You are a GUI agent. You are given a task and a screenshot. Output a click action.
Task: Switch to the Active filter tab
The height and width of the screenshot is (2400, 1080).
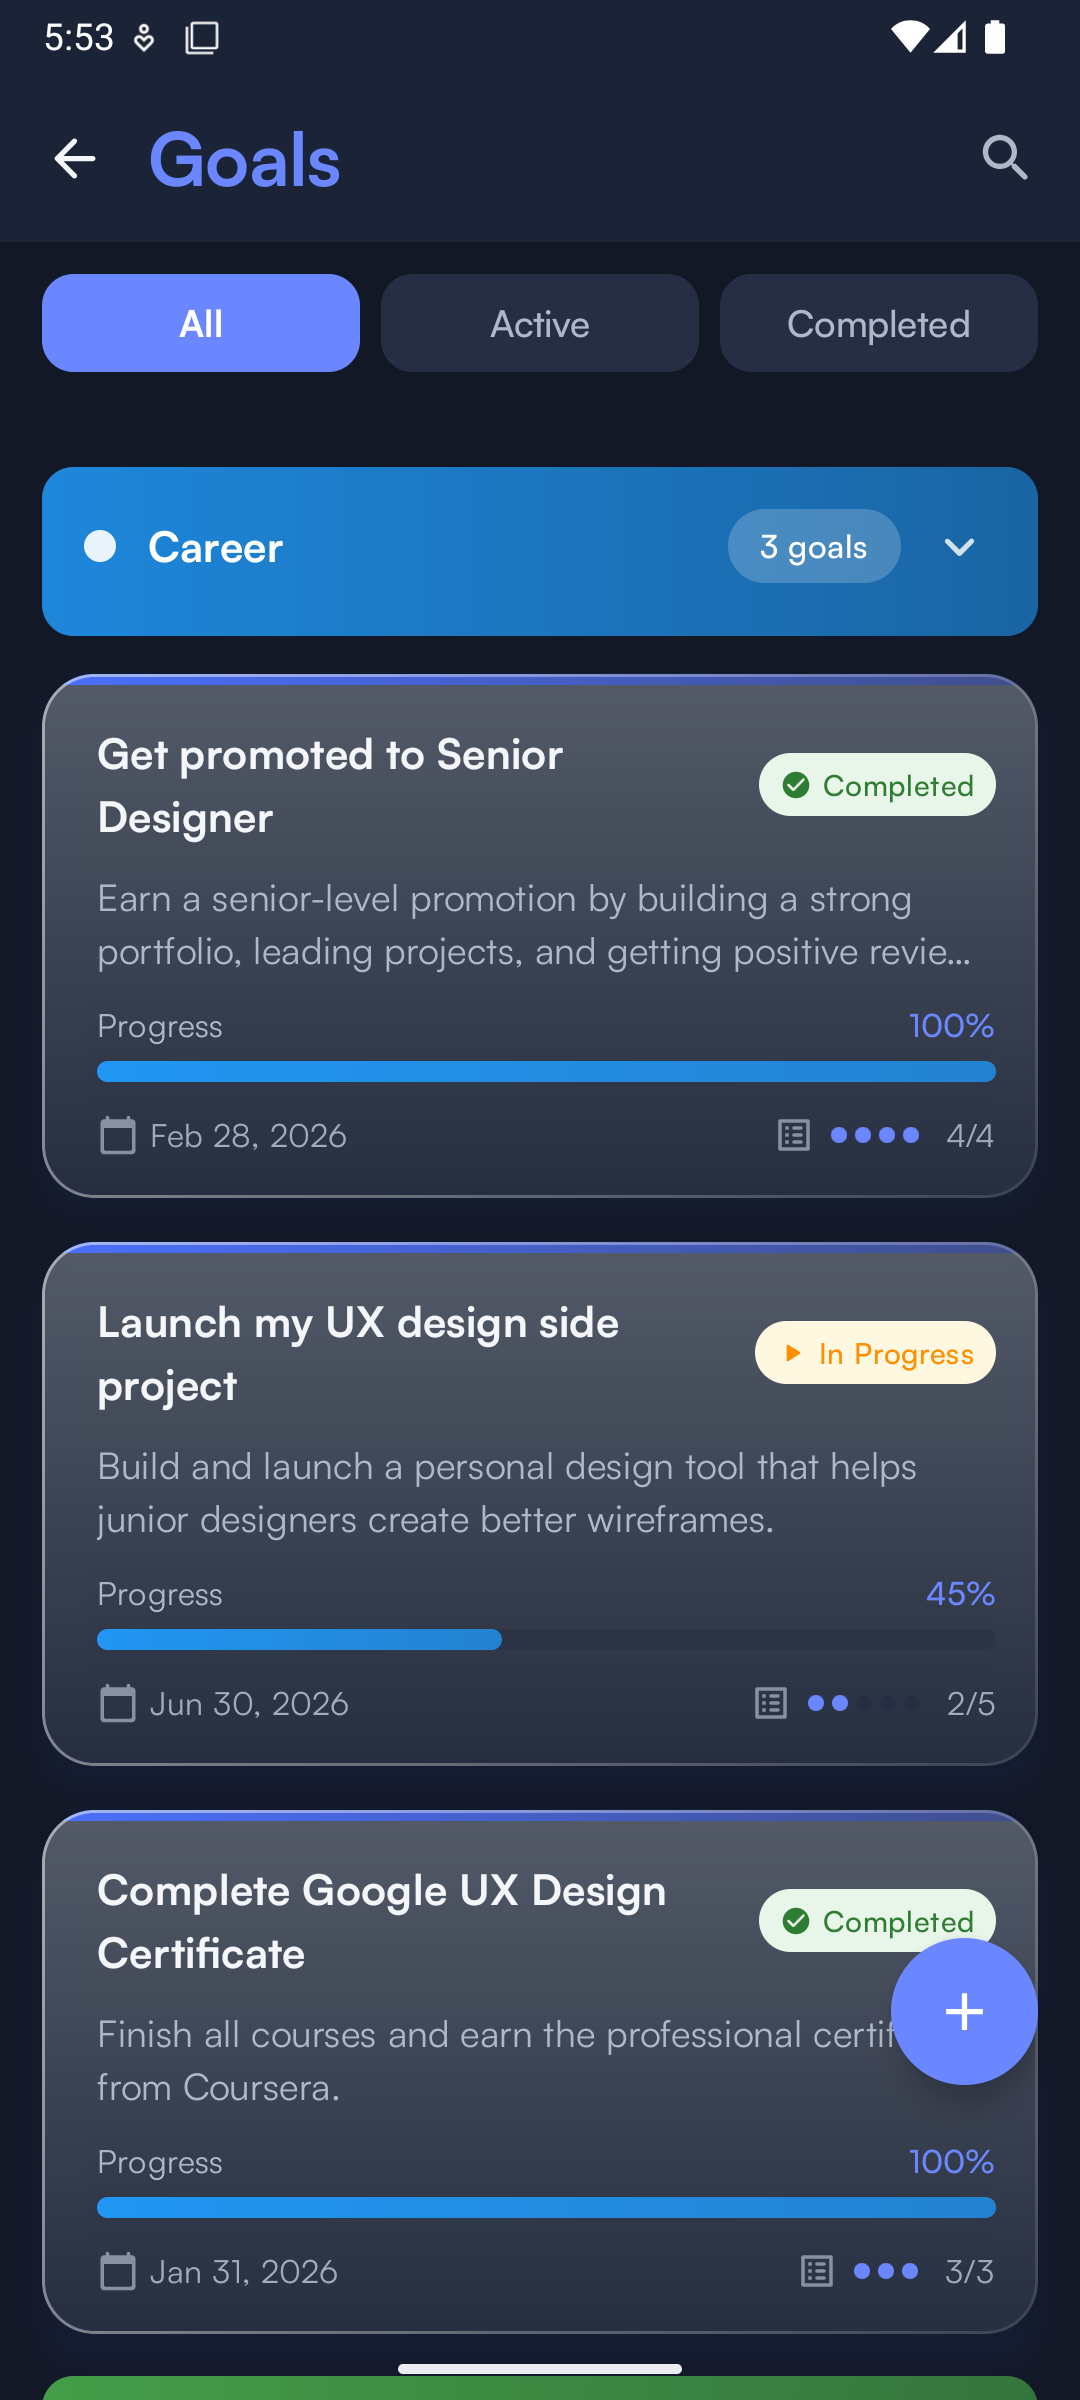540,324
